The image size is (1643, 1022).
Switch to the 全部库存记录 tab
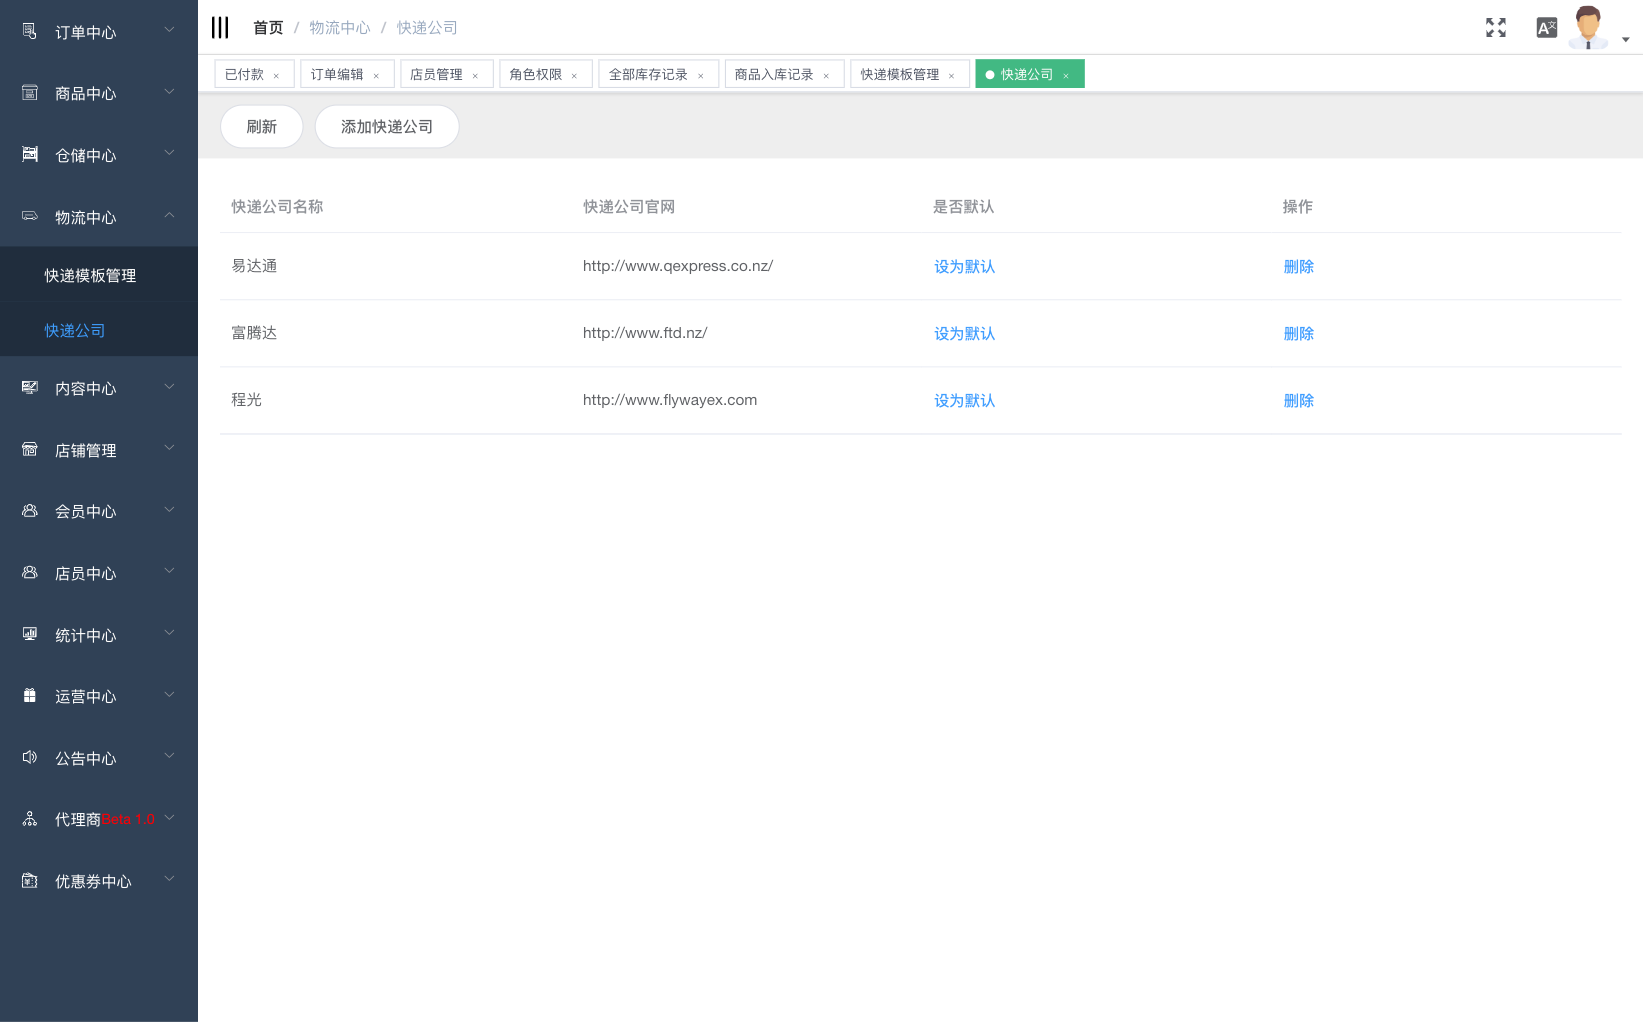(648, 75)
